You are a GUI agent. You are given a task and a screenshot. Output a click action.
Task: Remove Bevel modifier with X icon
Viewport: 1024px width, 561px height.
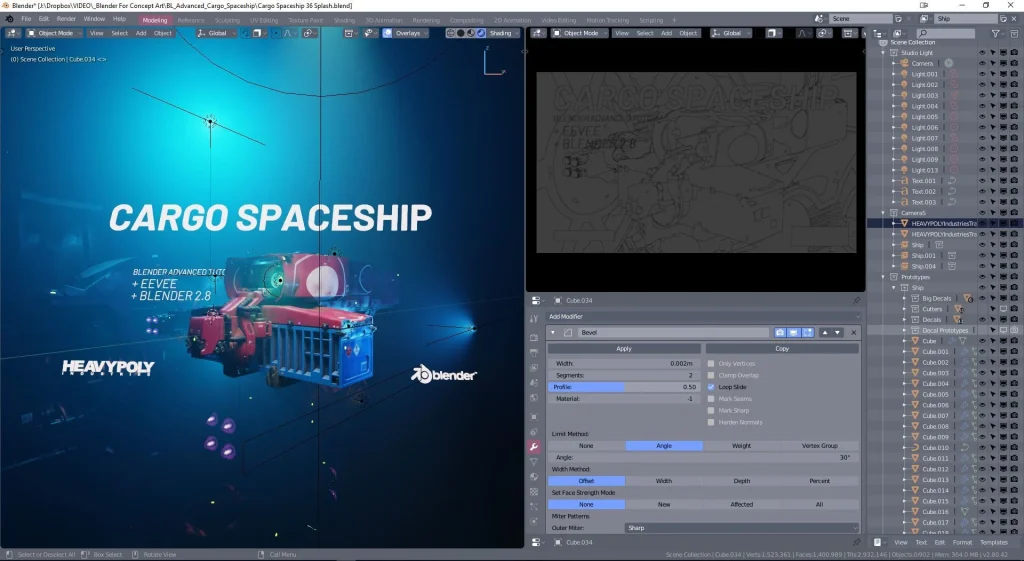coord(854,332)
